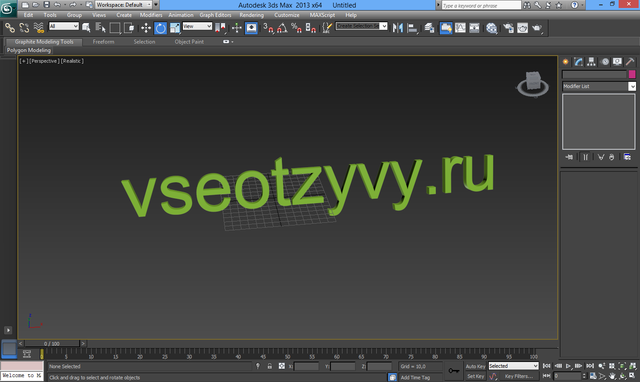Open the Select by Name tool

100,28
